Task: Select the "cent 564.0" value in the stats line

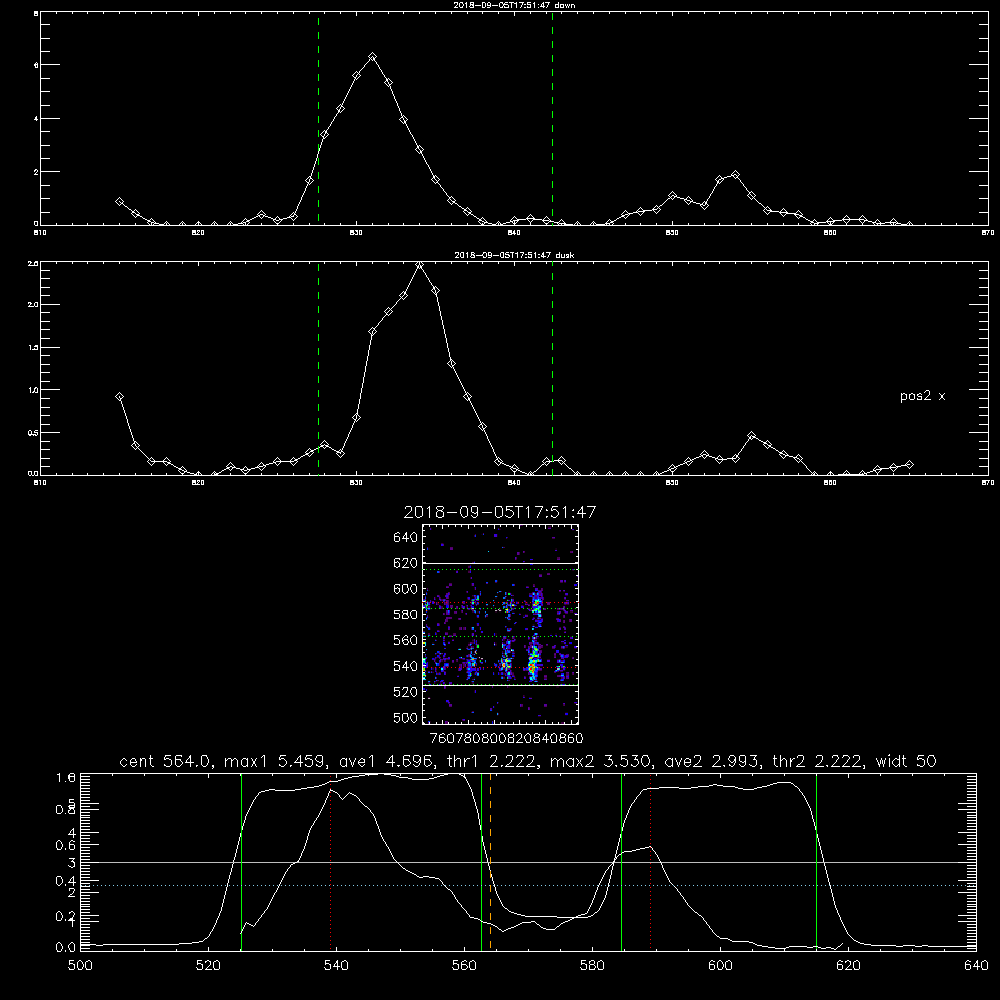Action: click(165, 761)
